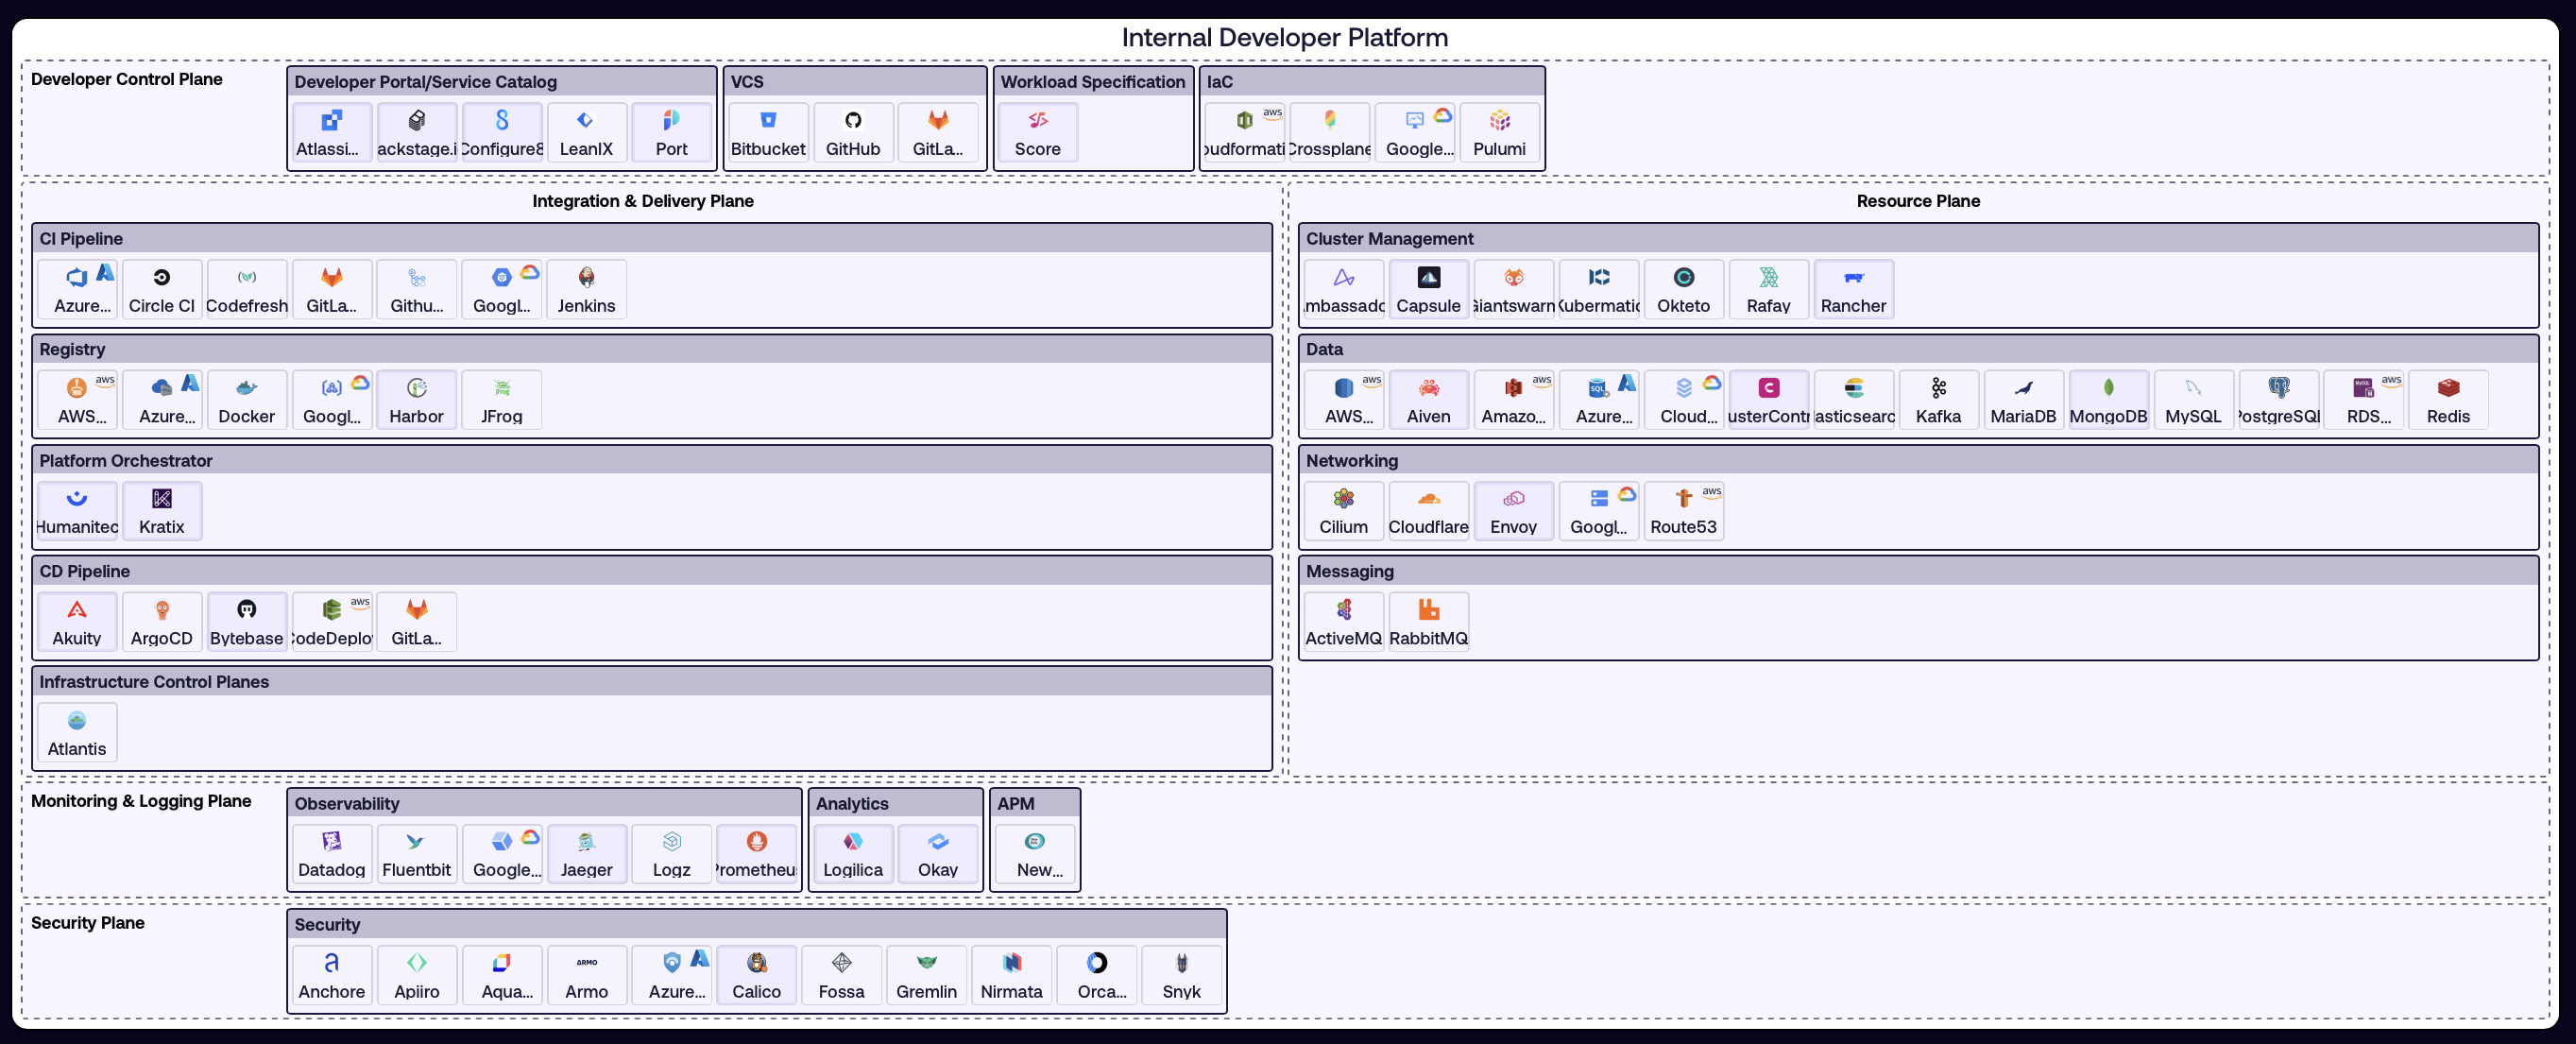
Task: Select the Gremlin tile under Security
Action: click(x=926, y=975)
